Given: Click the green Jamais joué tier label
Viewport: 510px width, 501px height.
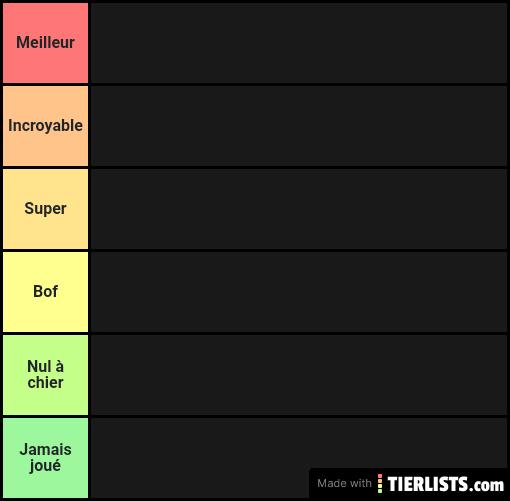Looking at the screenshot, I should point(46,458).
